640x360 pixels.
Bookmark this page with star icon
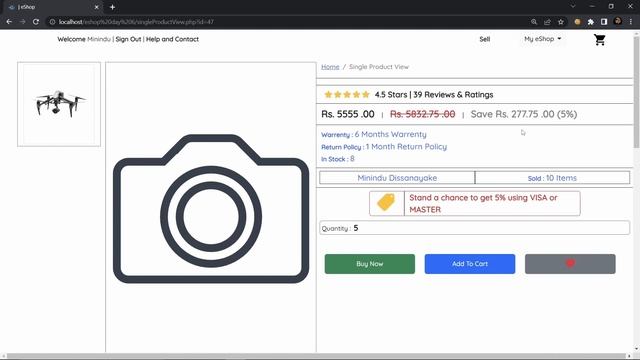(561, 22)
